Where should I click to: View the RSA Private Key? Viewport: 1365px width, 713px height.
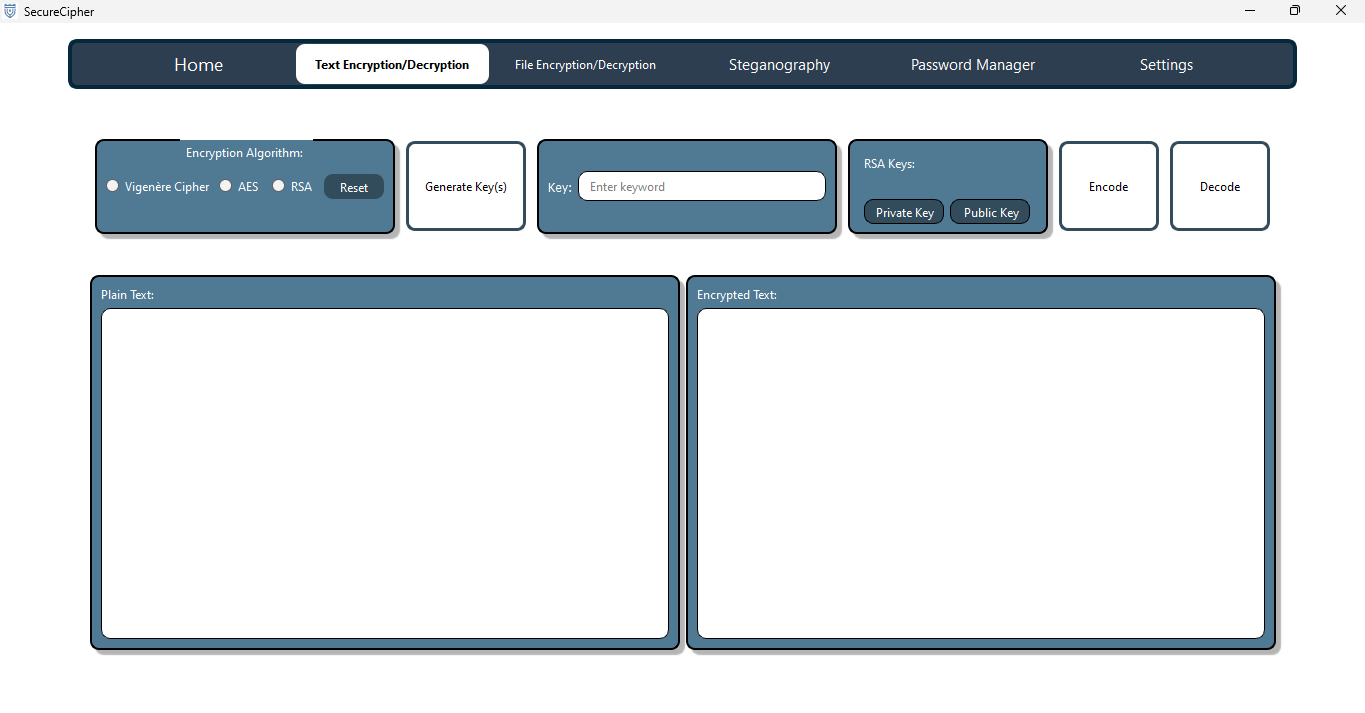[903, 211]
